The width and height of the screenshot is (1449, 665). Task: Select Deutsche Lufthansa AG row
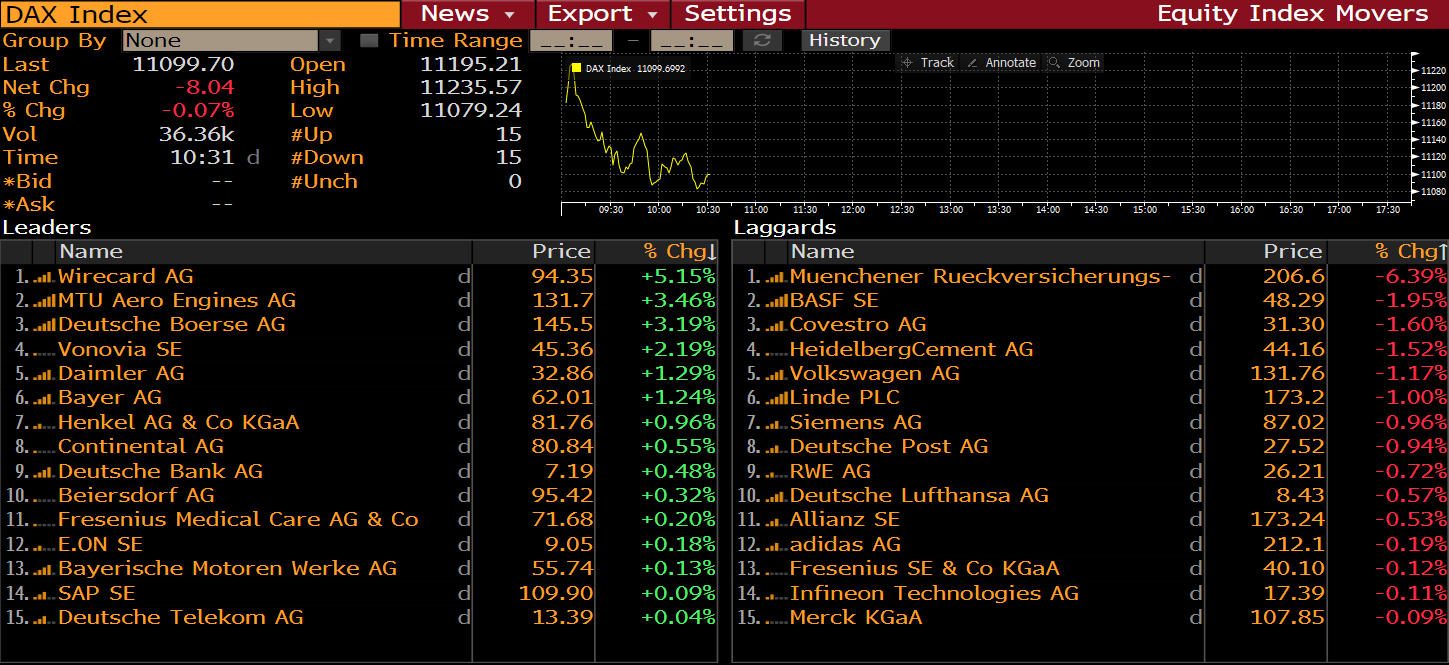pyautogui.click(x=1091, y=496)
